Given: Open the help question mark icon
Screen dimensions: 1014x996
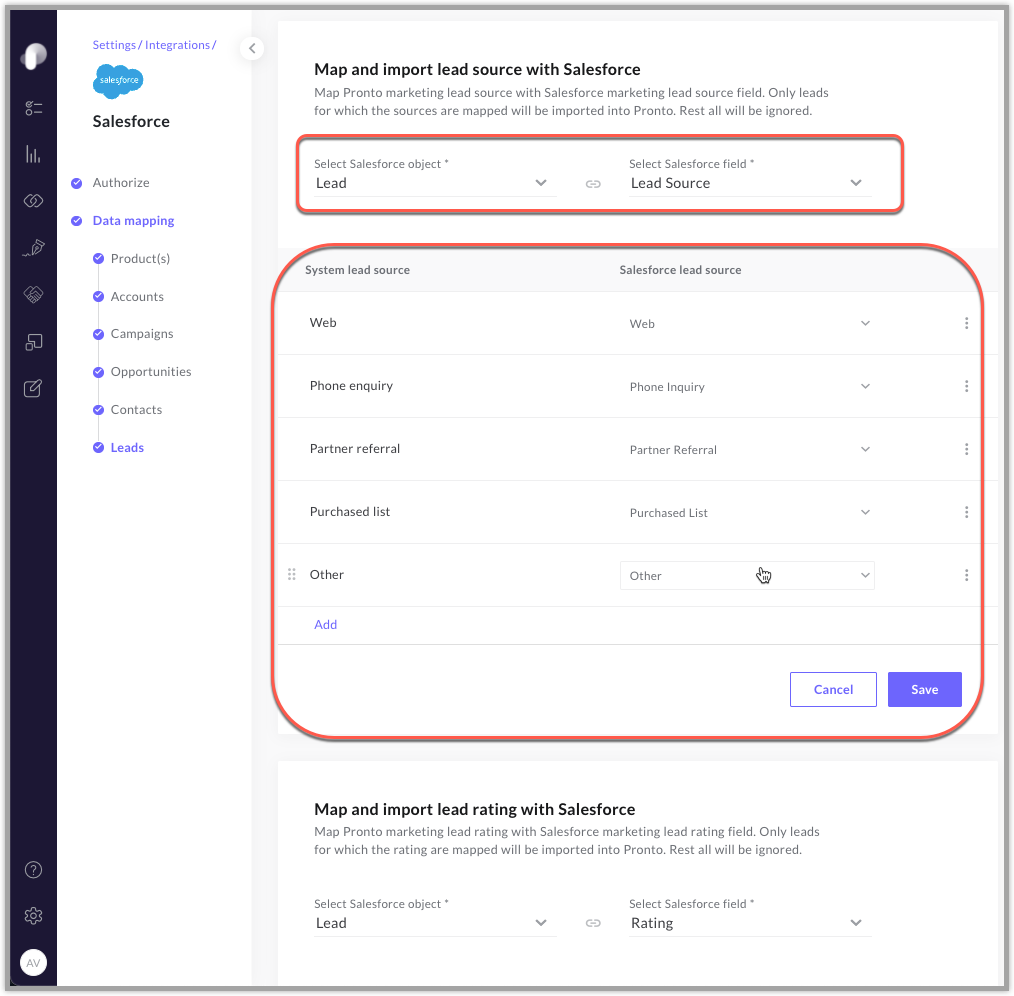Looking at the screenshot, I should tap(34, 870).
